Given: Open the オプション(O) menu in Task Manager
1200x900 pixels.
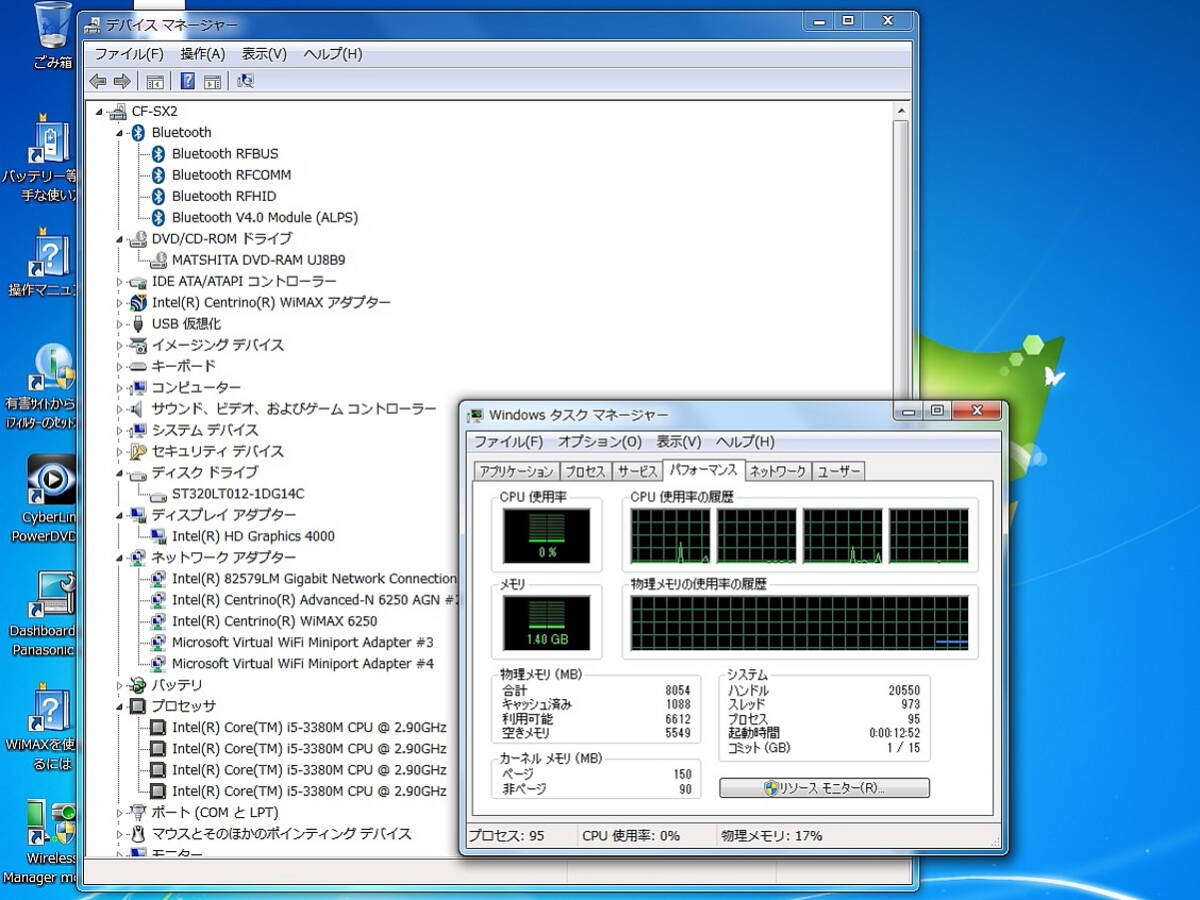Looking at the screenshot, I should tap(599, 442).
